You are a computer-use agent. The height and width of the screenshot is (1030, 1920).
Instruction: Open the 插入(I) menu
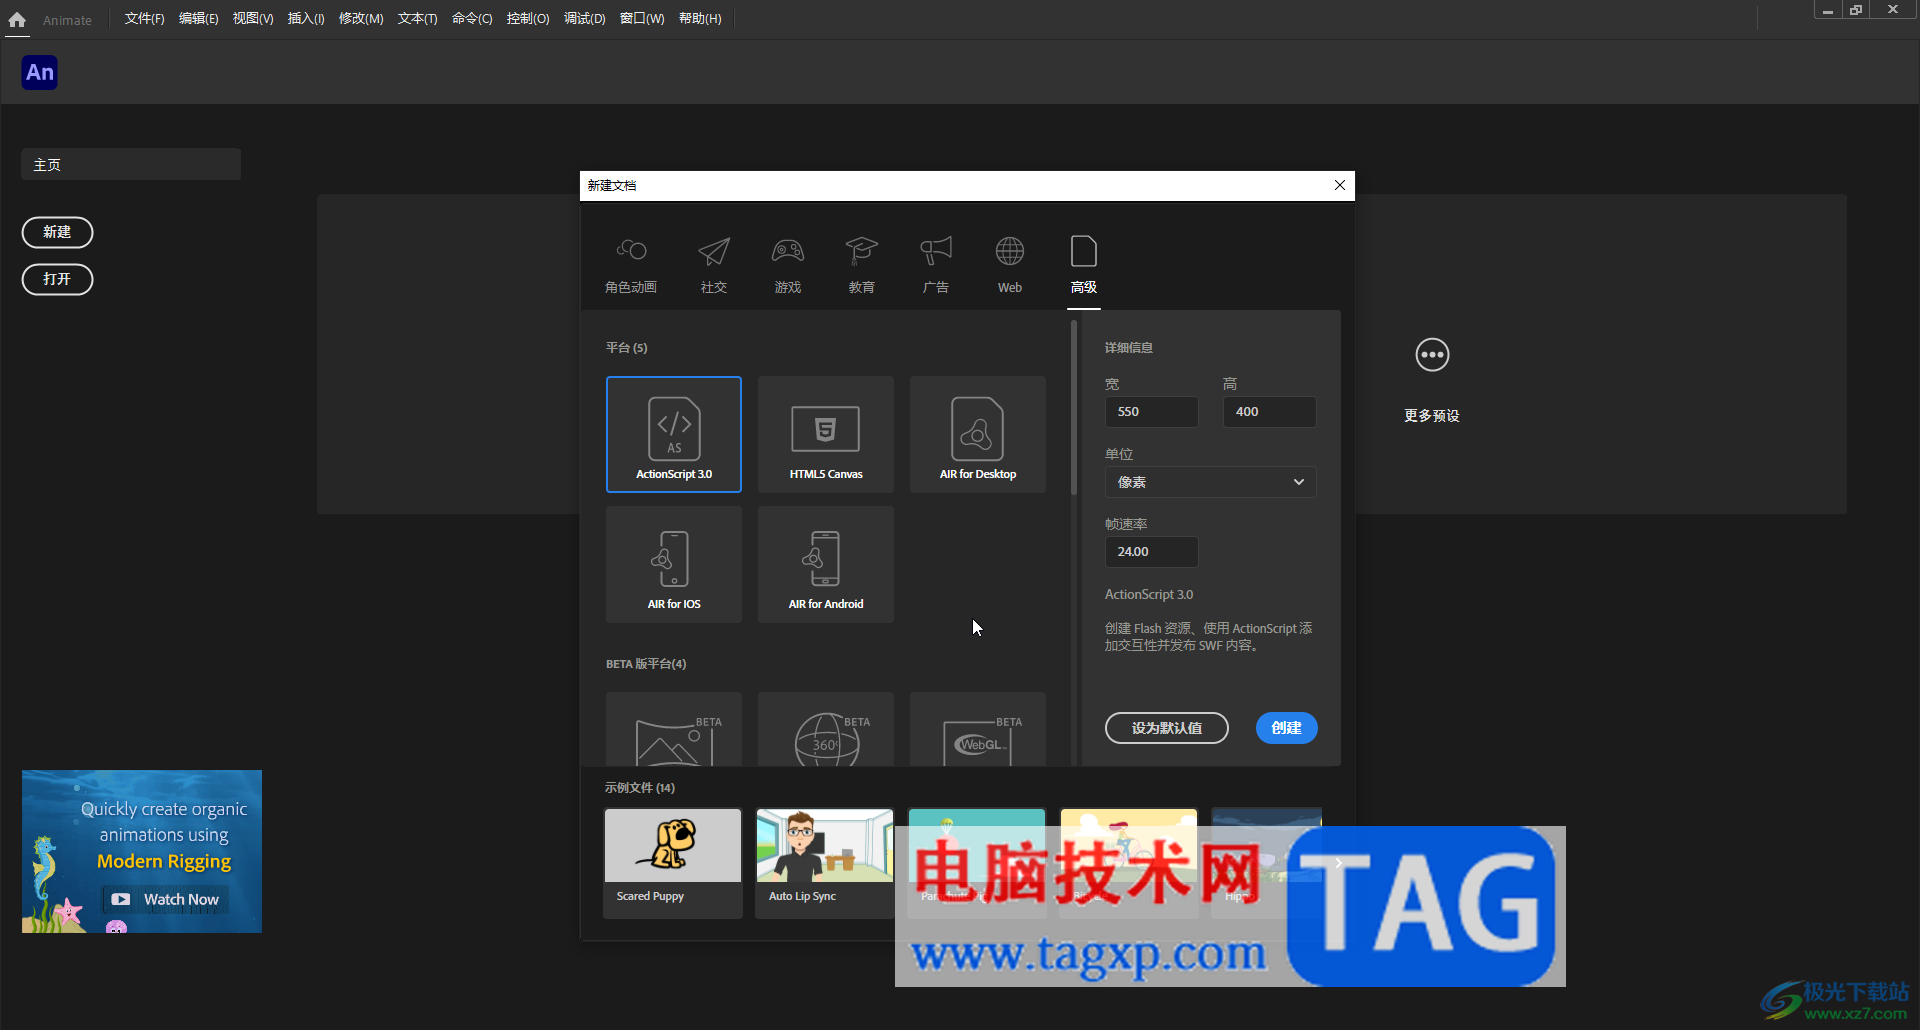click(x=306, y=19)
